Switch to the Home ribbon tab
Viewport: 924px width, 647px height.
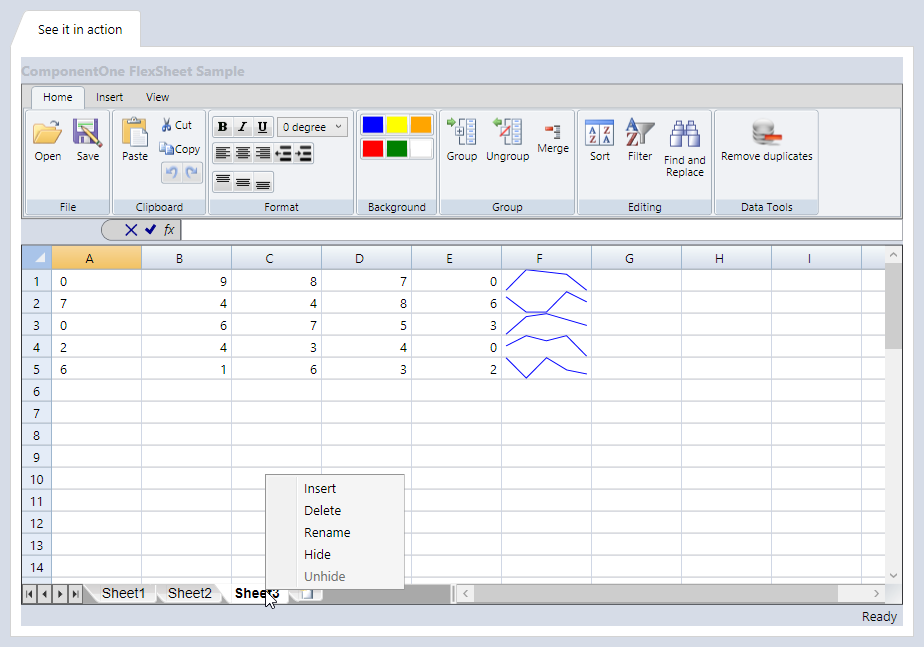tap(58, 97)
